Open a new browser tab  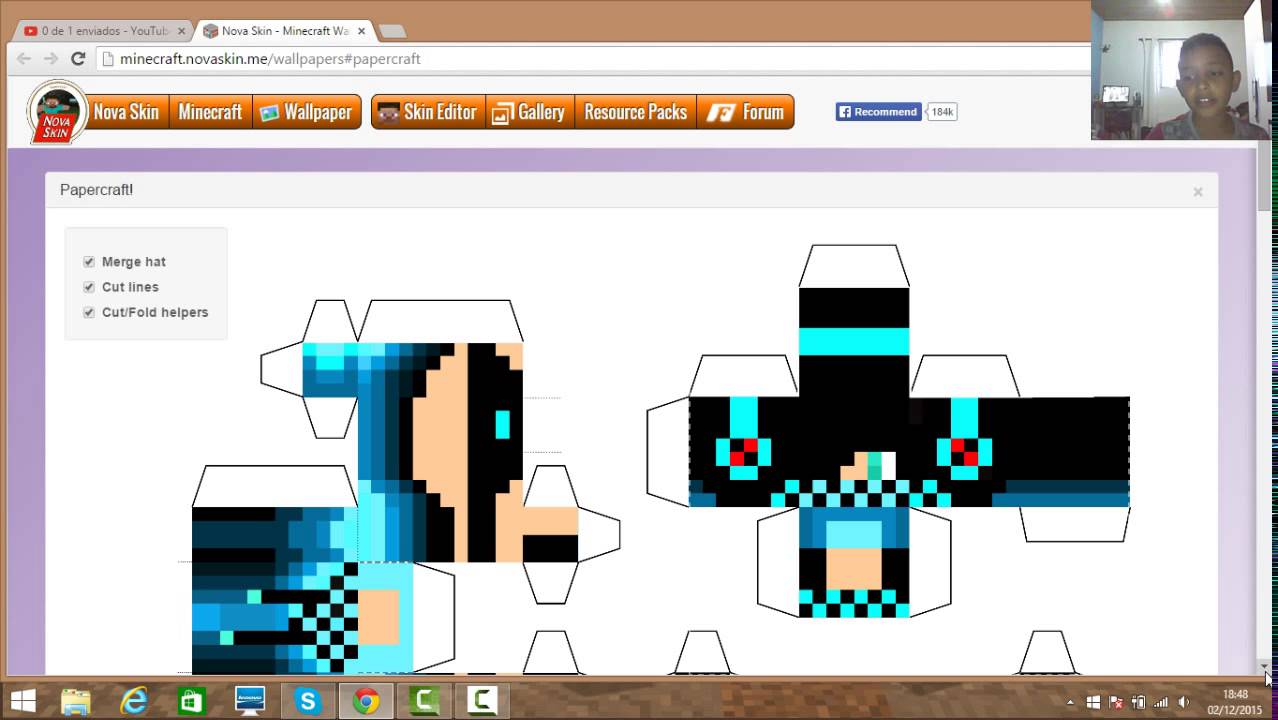click(393, 31)
